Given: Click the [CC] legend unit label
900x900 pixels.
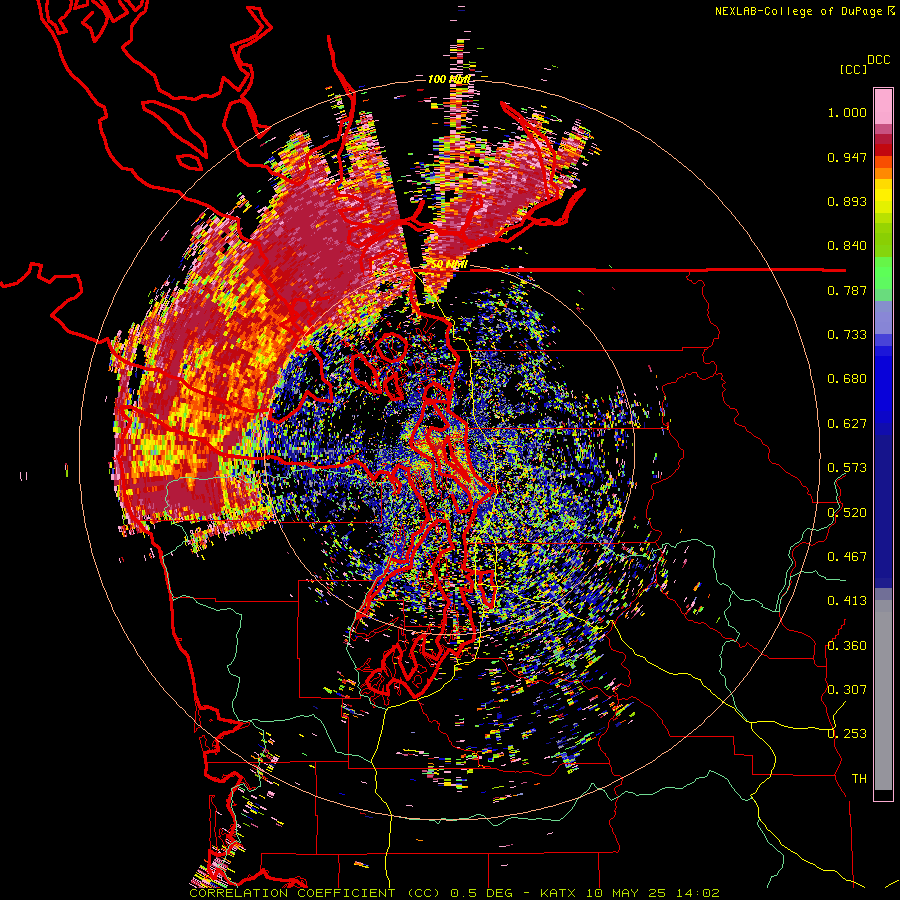Looking at the screenshot, I should (853, 69).
